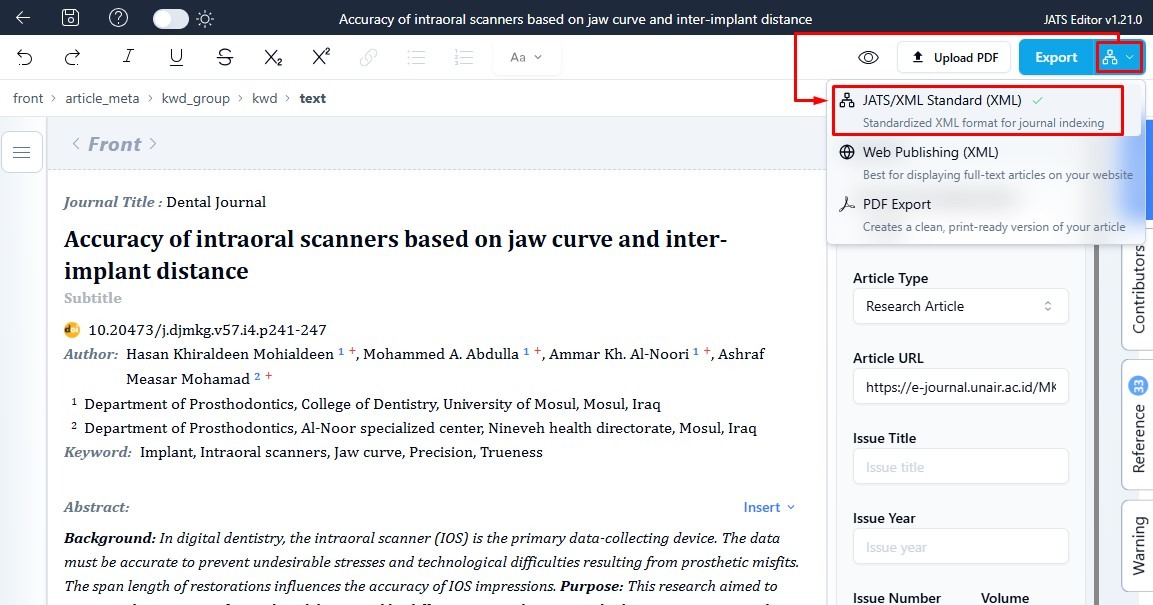Open the Insert dropdown near Abstract
This screenshot has width=1153, height=605.
[x=769, y=507]
